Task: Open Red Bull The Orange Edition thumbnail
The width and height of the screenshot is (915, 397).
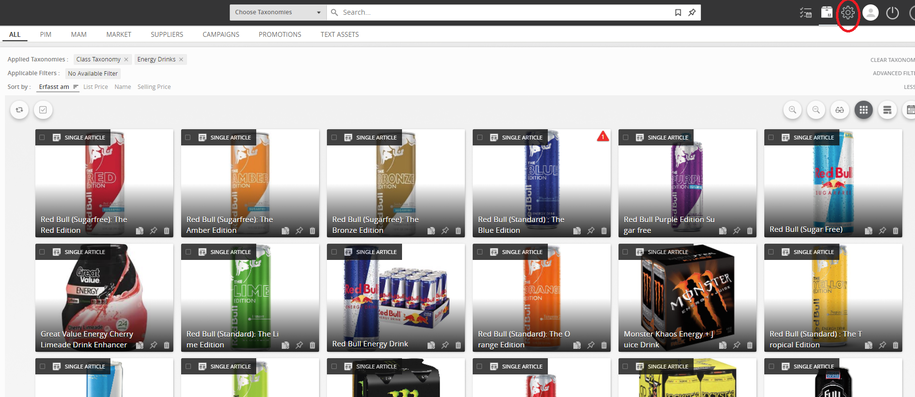Action: coord(542,297)
